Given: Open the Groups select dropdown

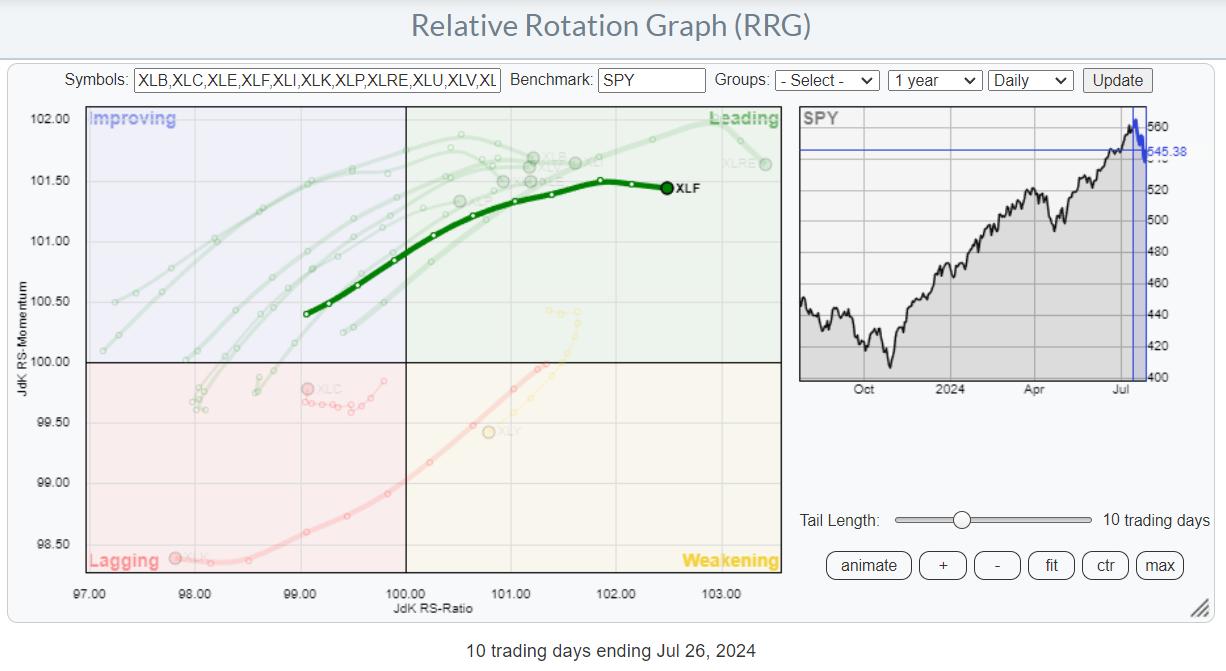Looking at the screenshot, I should coord(827,80).
